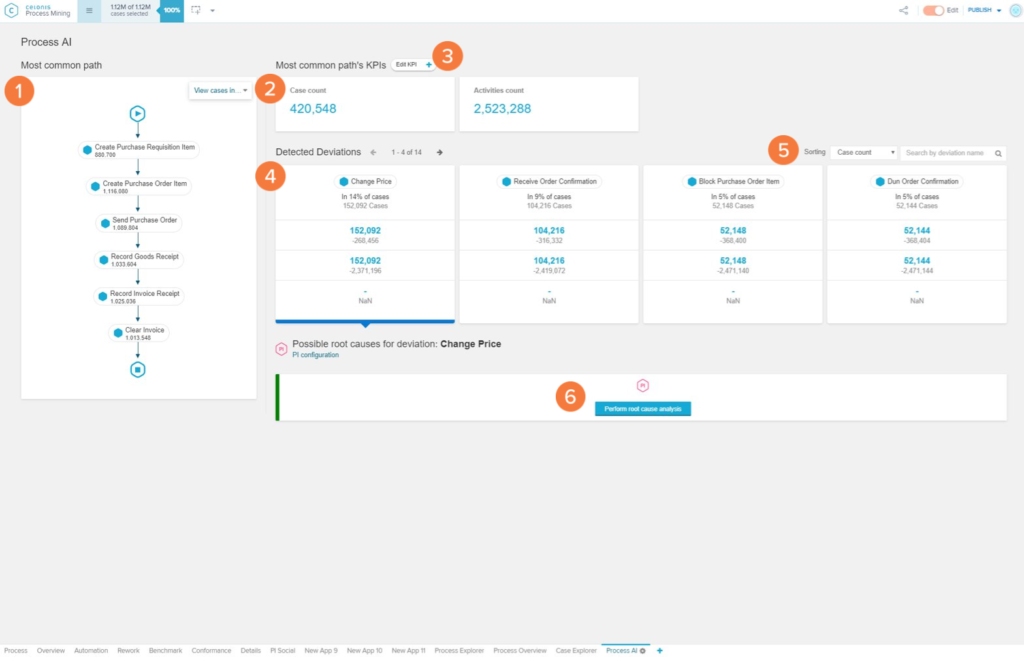Go to previous page of detected deviations

pyautogui.click(x=373, y=152)
